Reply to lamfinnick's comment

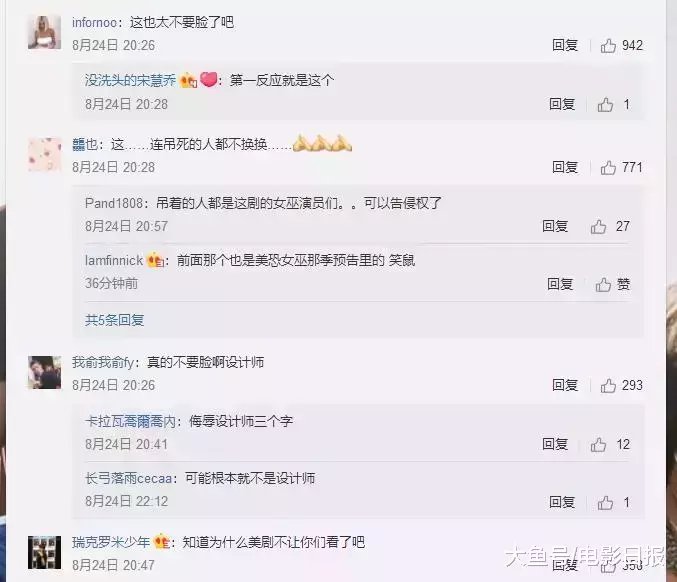click(560, 284)
